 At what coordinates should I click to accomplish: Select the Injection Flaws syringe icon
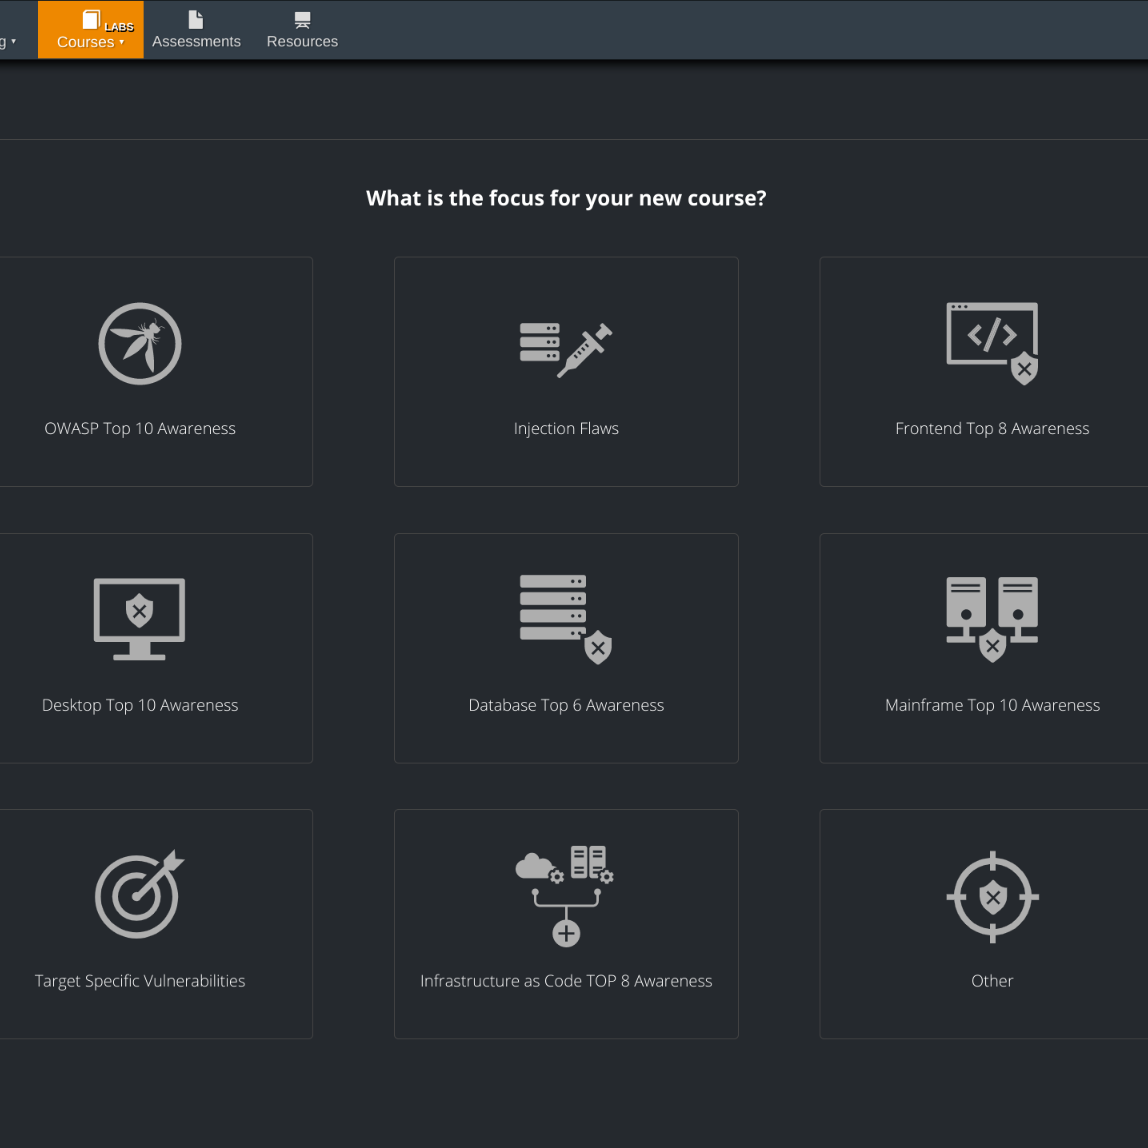tap(566, 349)
